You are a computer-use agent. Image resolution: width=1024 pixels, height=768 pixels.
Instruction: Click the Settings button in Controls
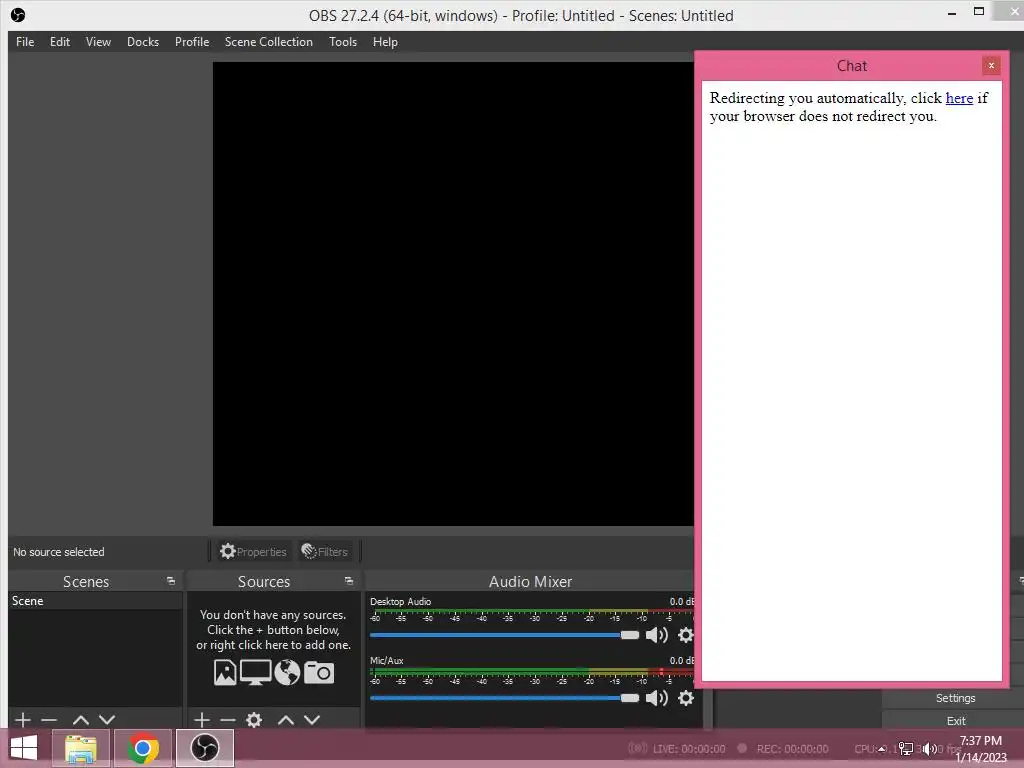(x=955, y=698)
